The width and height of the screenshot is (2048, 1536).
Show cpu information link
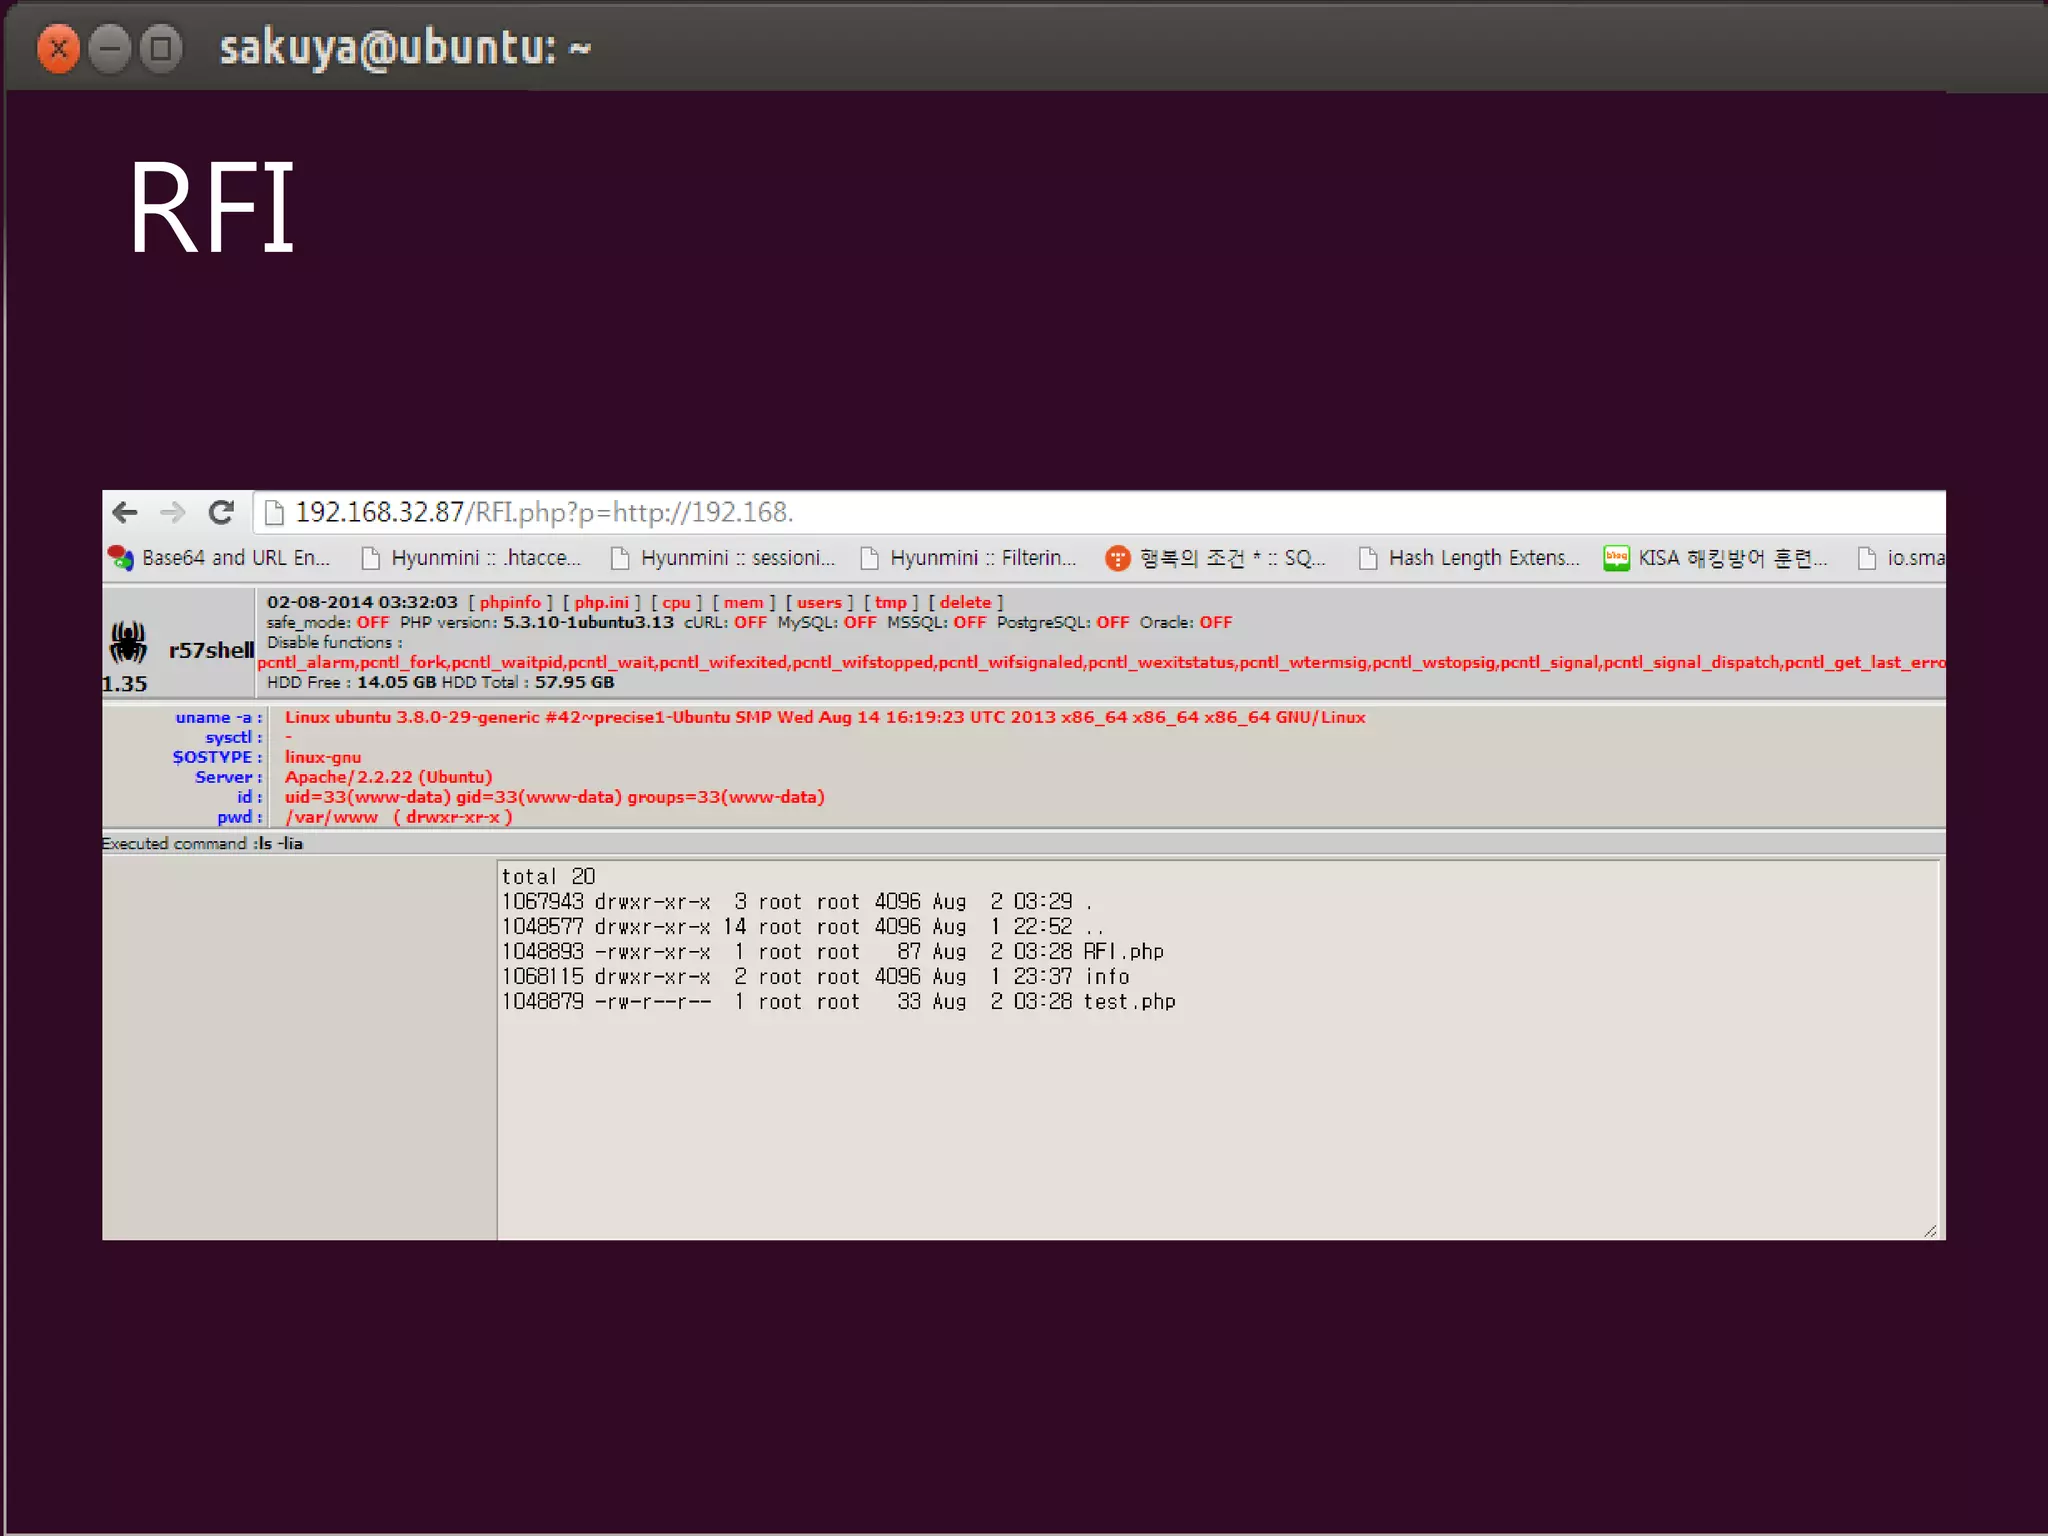[676, 602]
